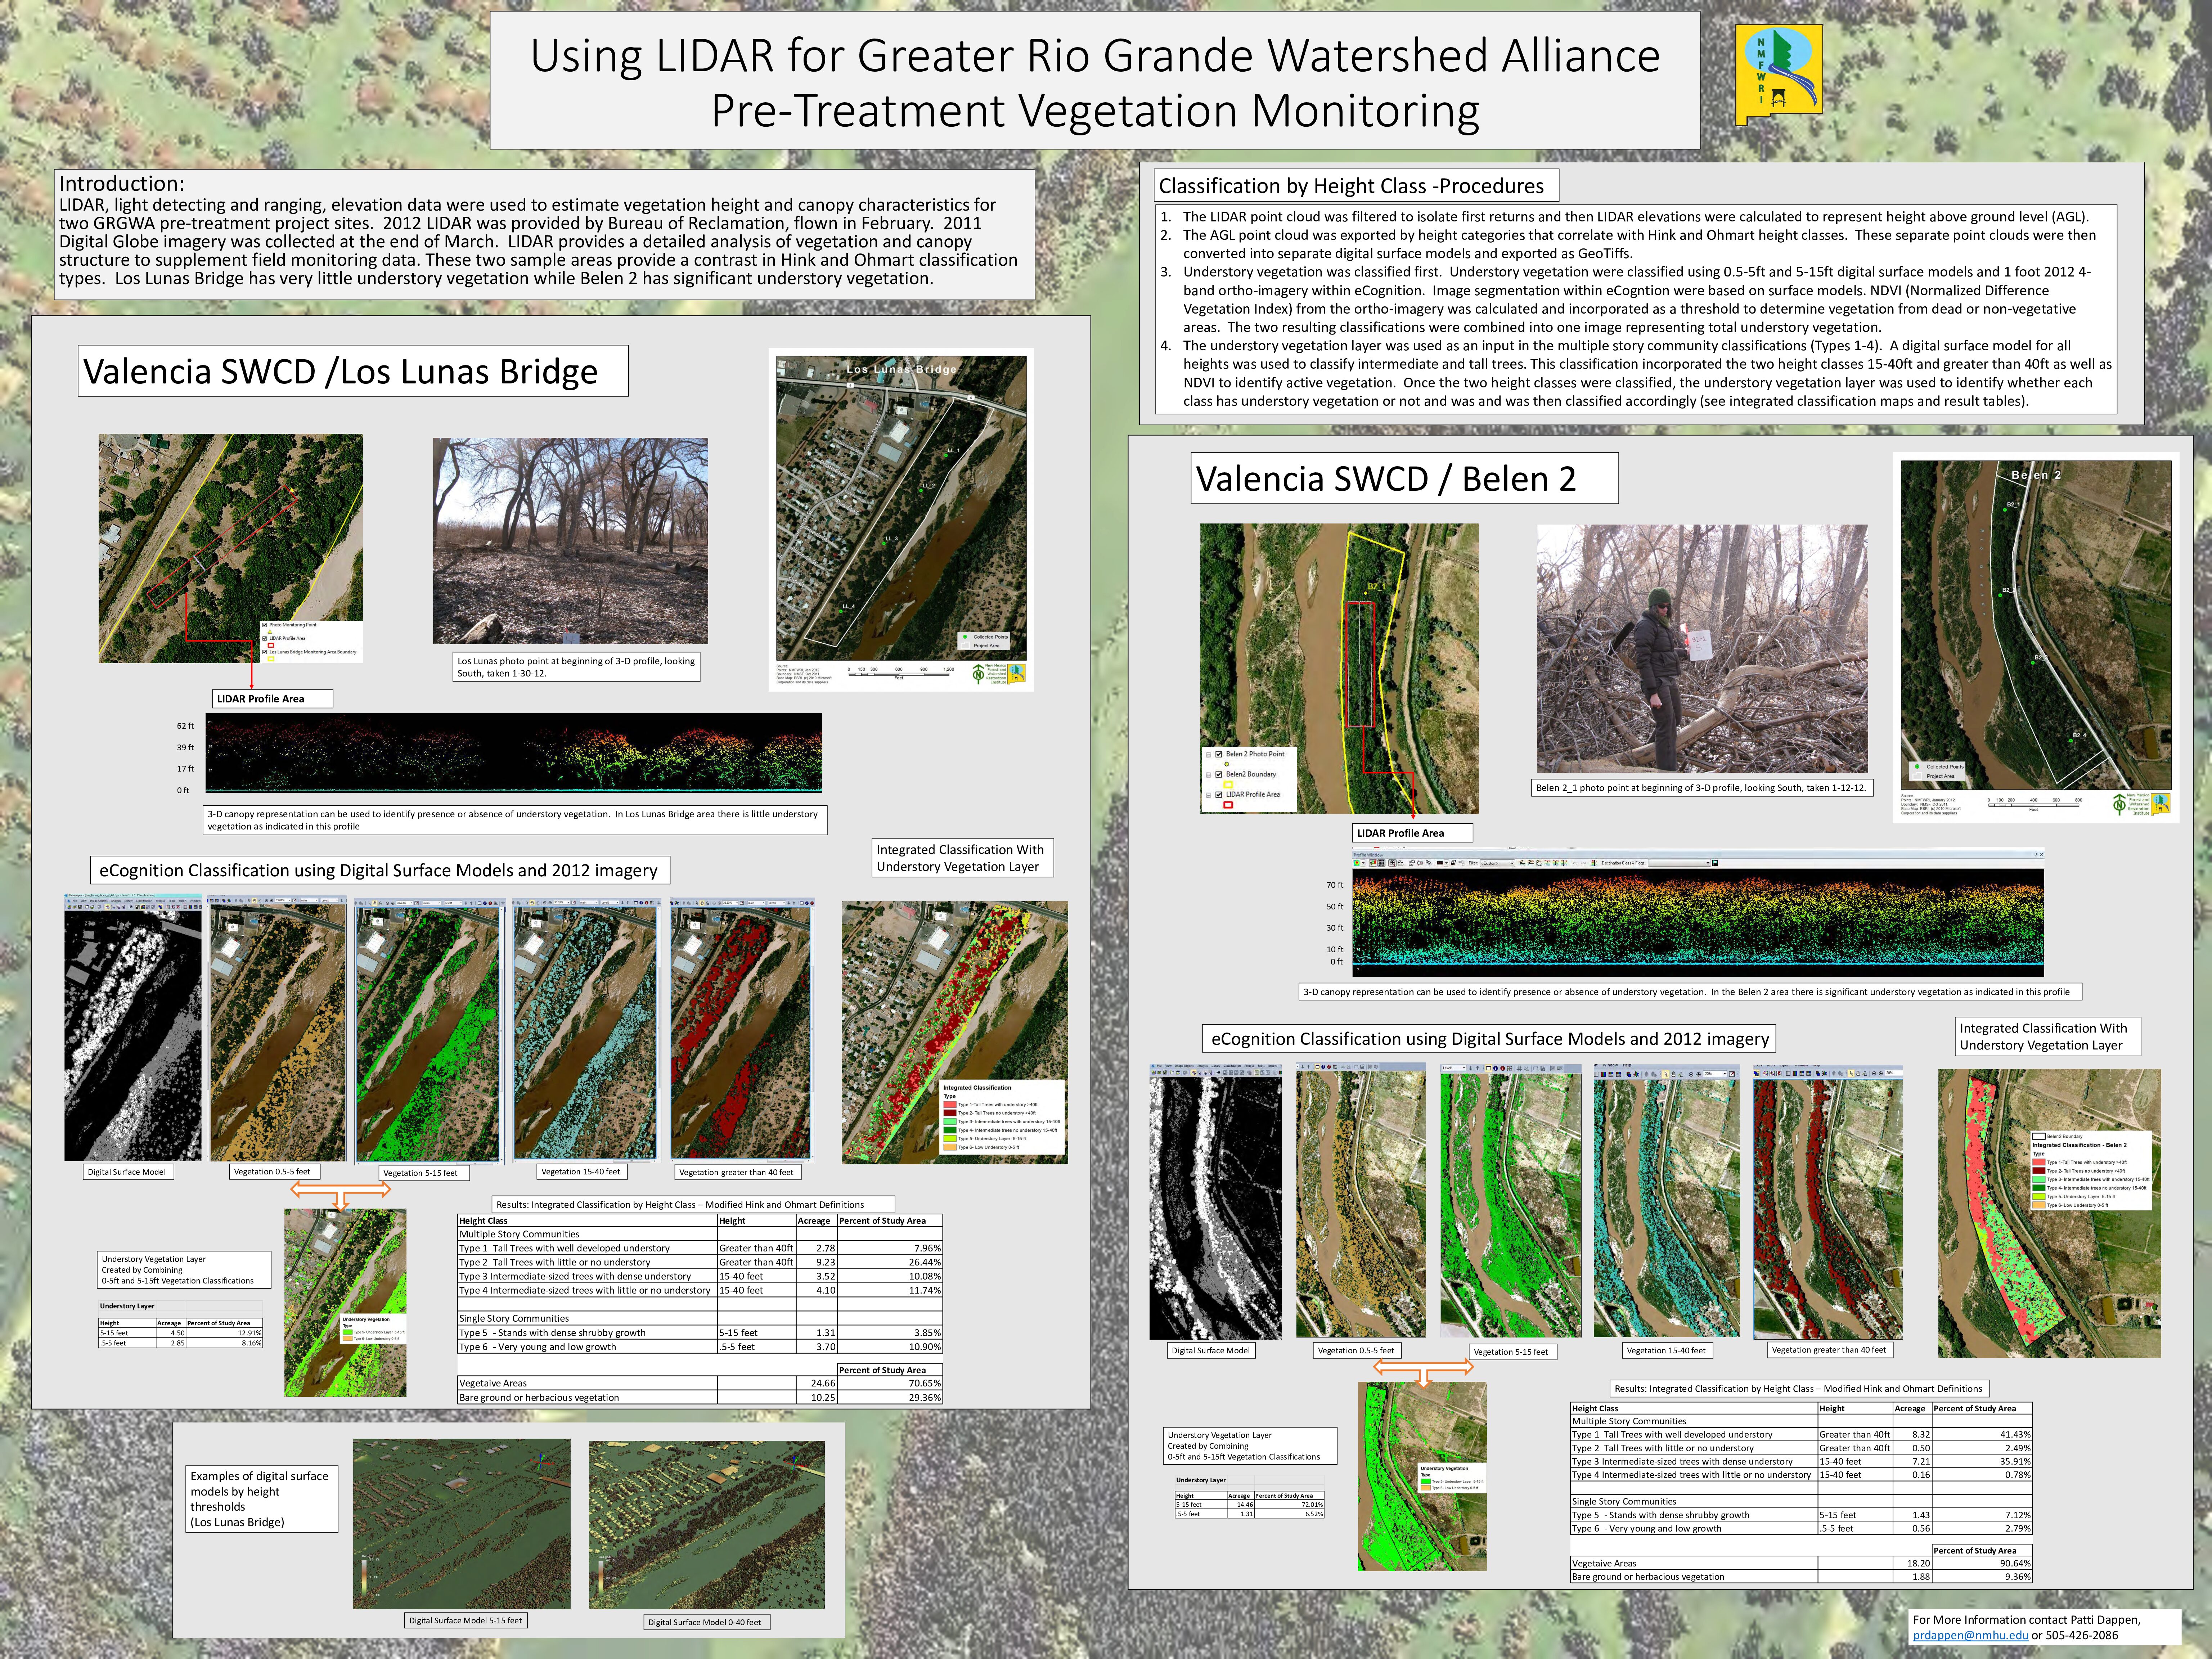The height and width of the screenshot is (1659, 2212).
Task: Toggle LIDAR Profile Area checkbox in Belen legend
Action: point(1219,795)
